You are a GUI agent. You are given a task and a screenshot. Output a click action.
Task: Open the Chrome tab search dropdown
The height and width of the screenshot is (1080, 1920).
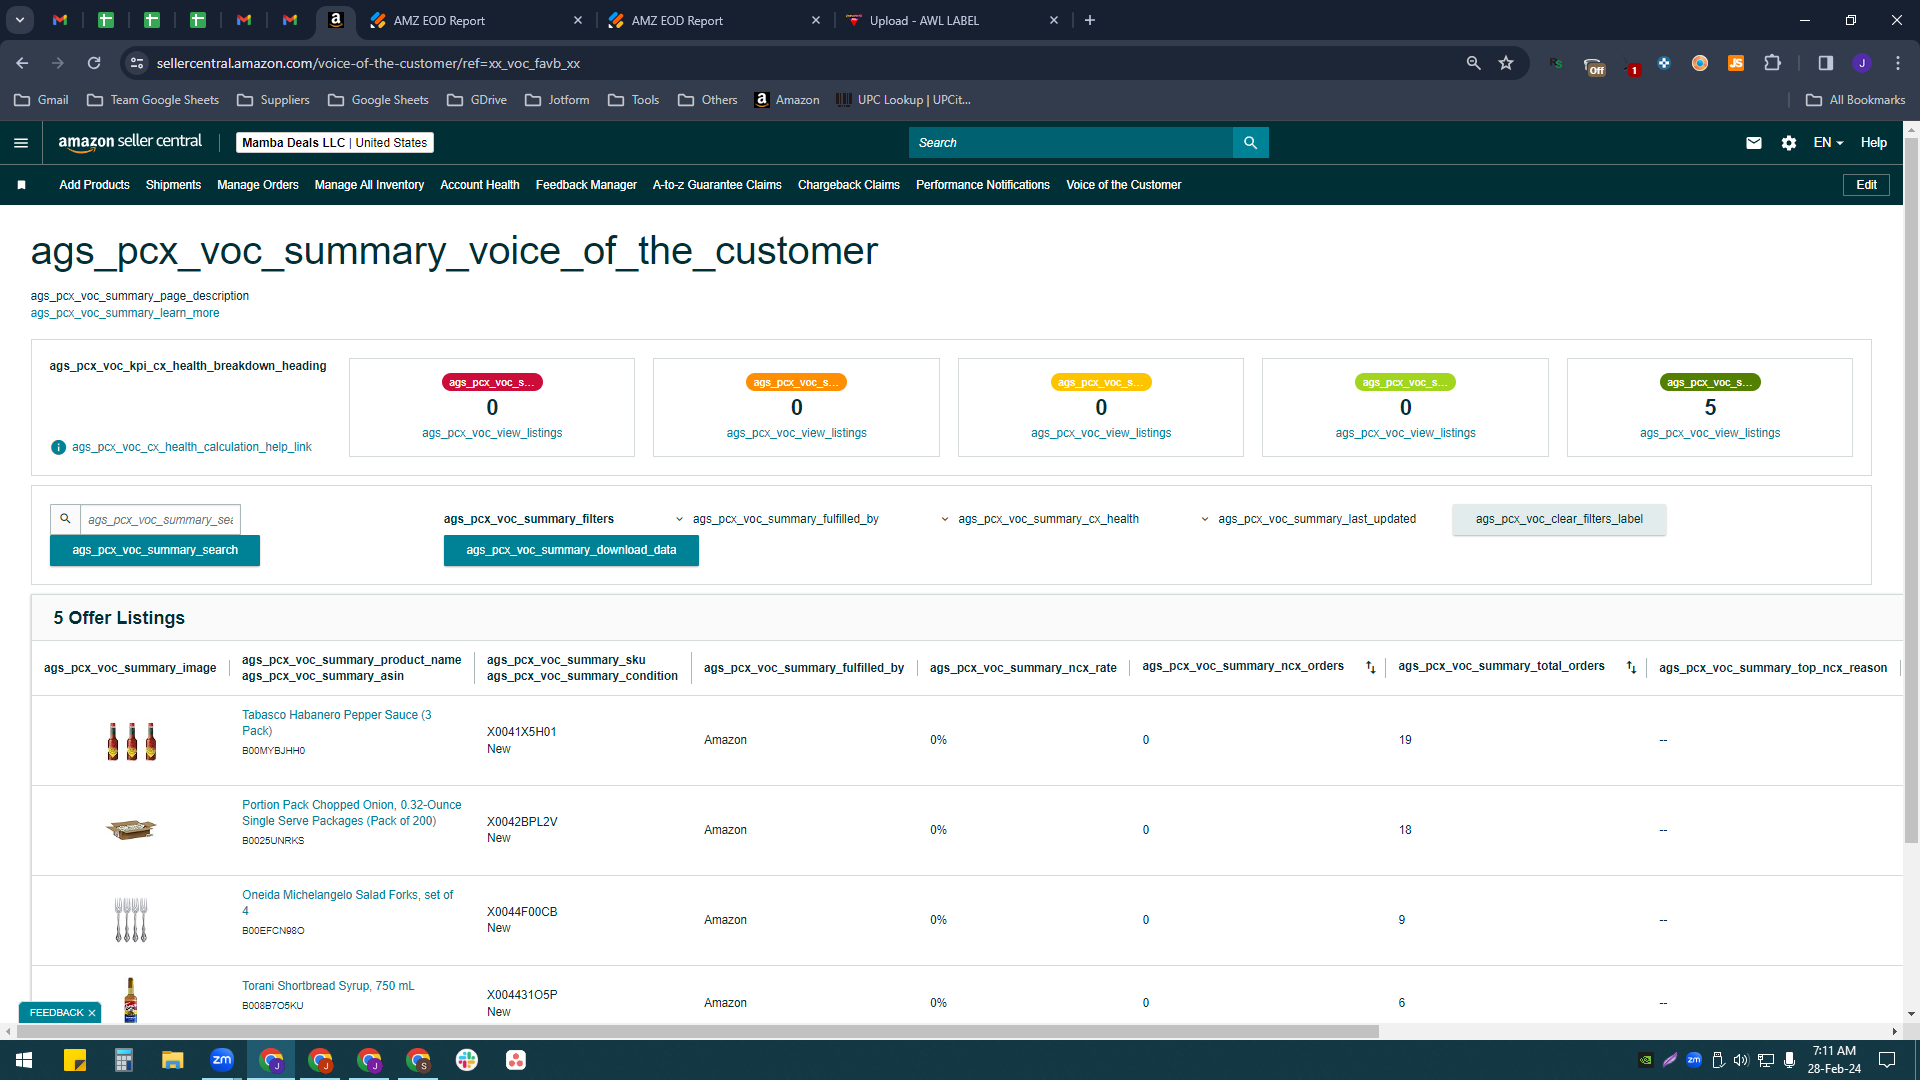[x=20, y=20]
